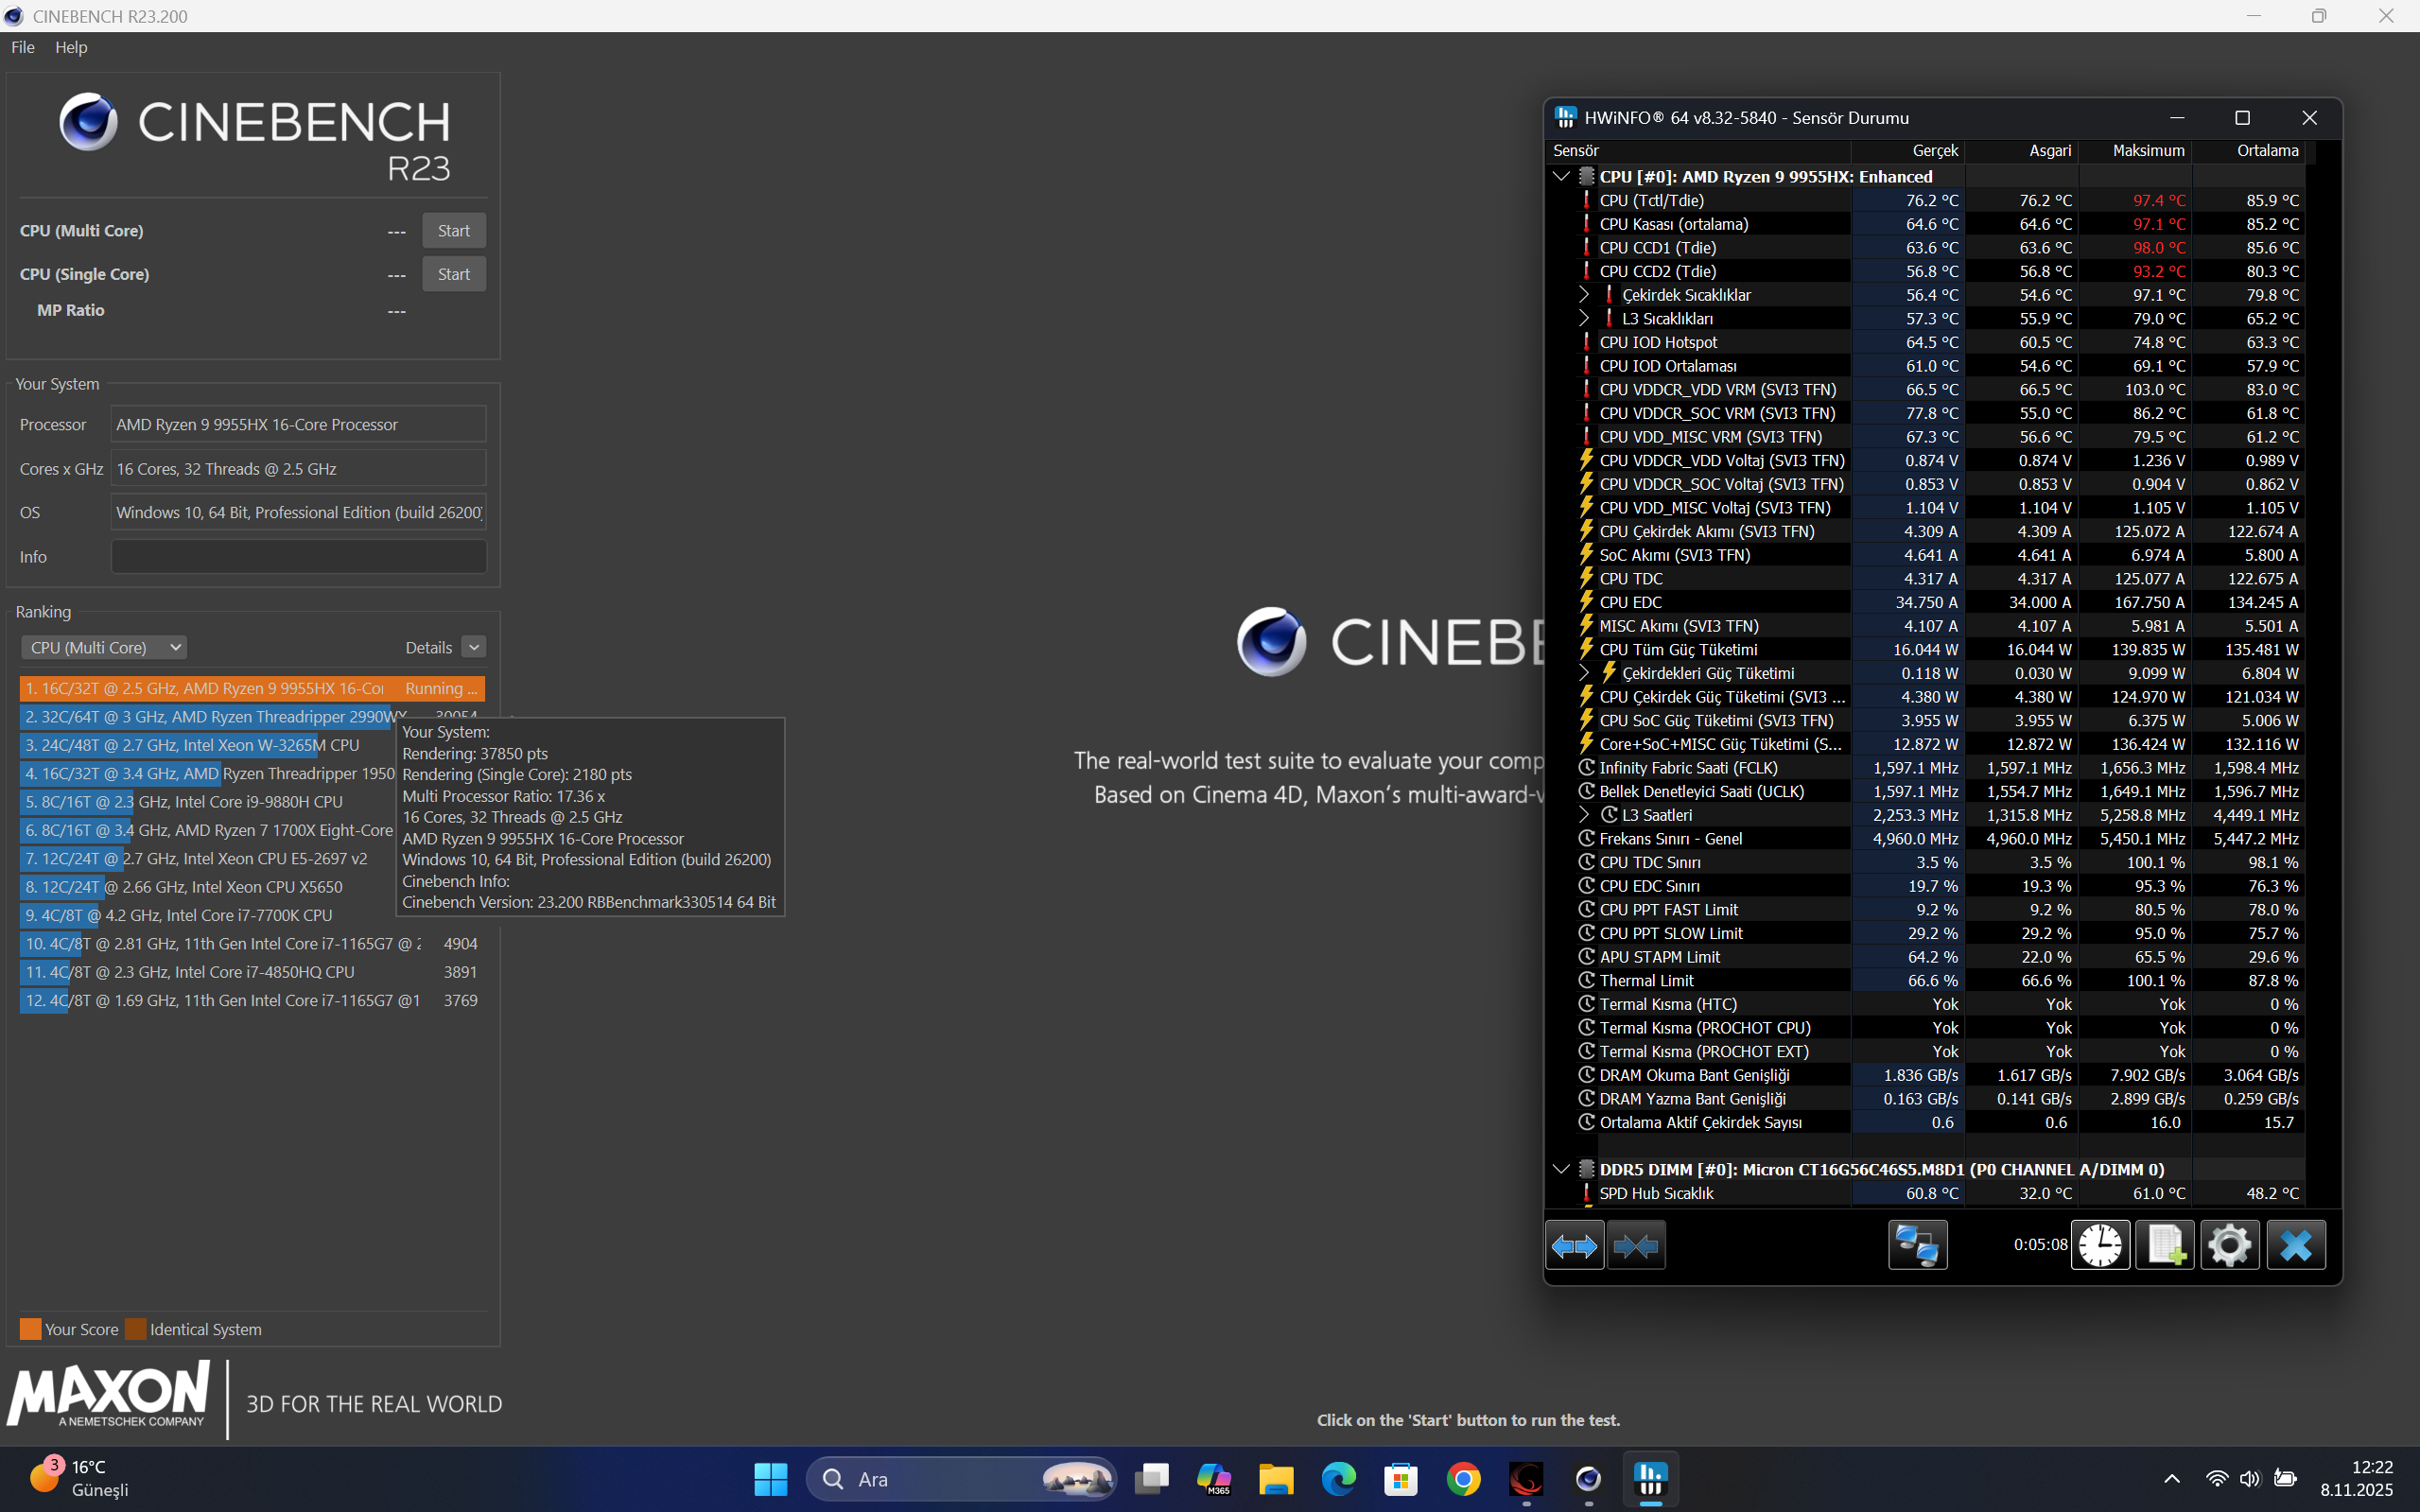The height and width of the screenshot is (1512, 2420).
Task: Open HWiNFO sensor settings gear
Action: click(2230, 1245)
